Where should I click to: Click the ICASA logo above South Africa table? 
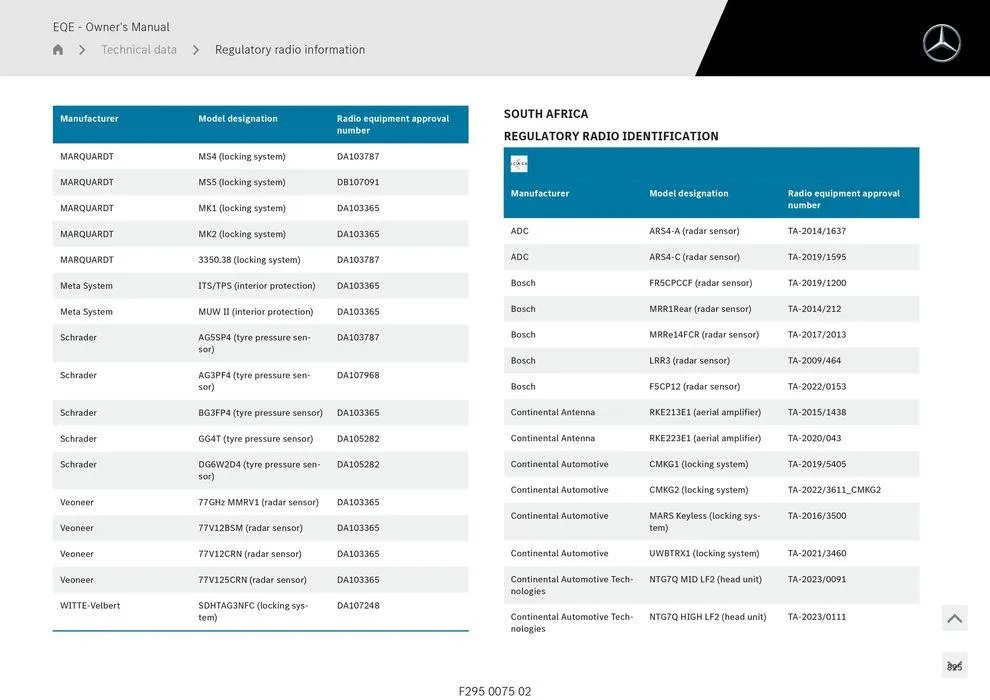pyautogui.click(x=519, y=164)
